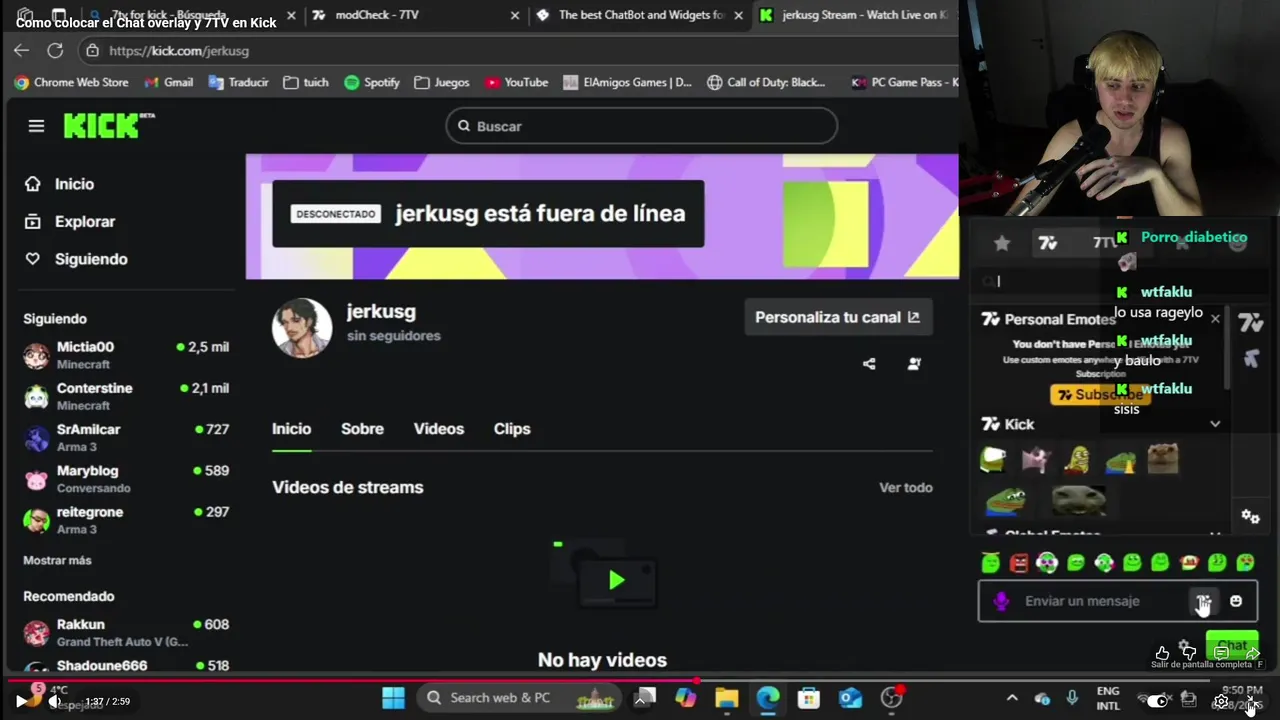Click the green Chat send button
Image resolution: width=1280 pixels, height=720 pixels.
click(1232, 646)
